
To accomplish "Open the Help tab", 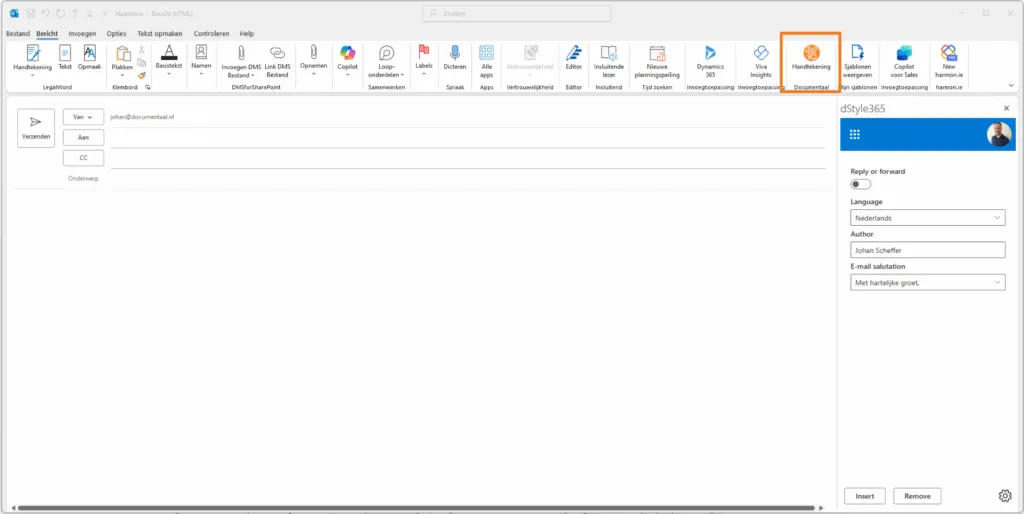I will click(x=247, y=33).
